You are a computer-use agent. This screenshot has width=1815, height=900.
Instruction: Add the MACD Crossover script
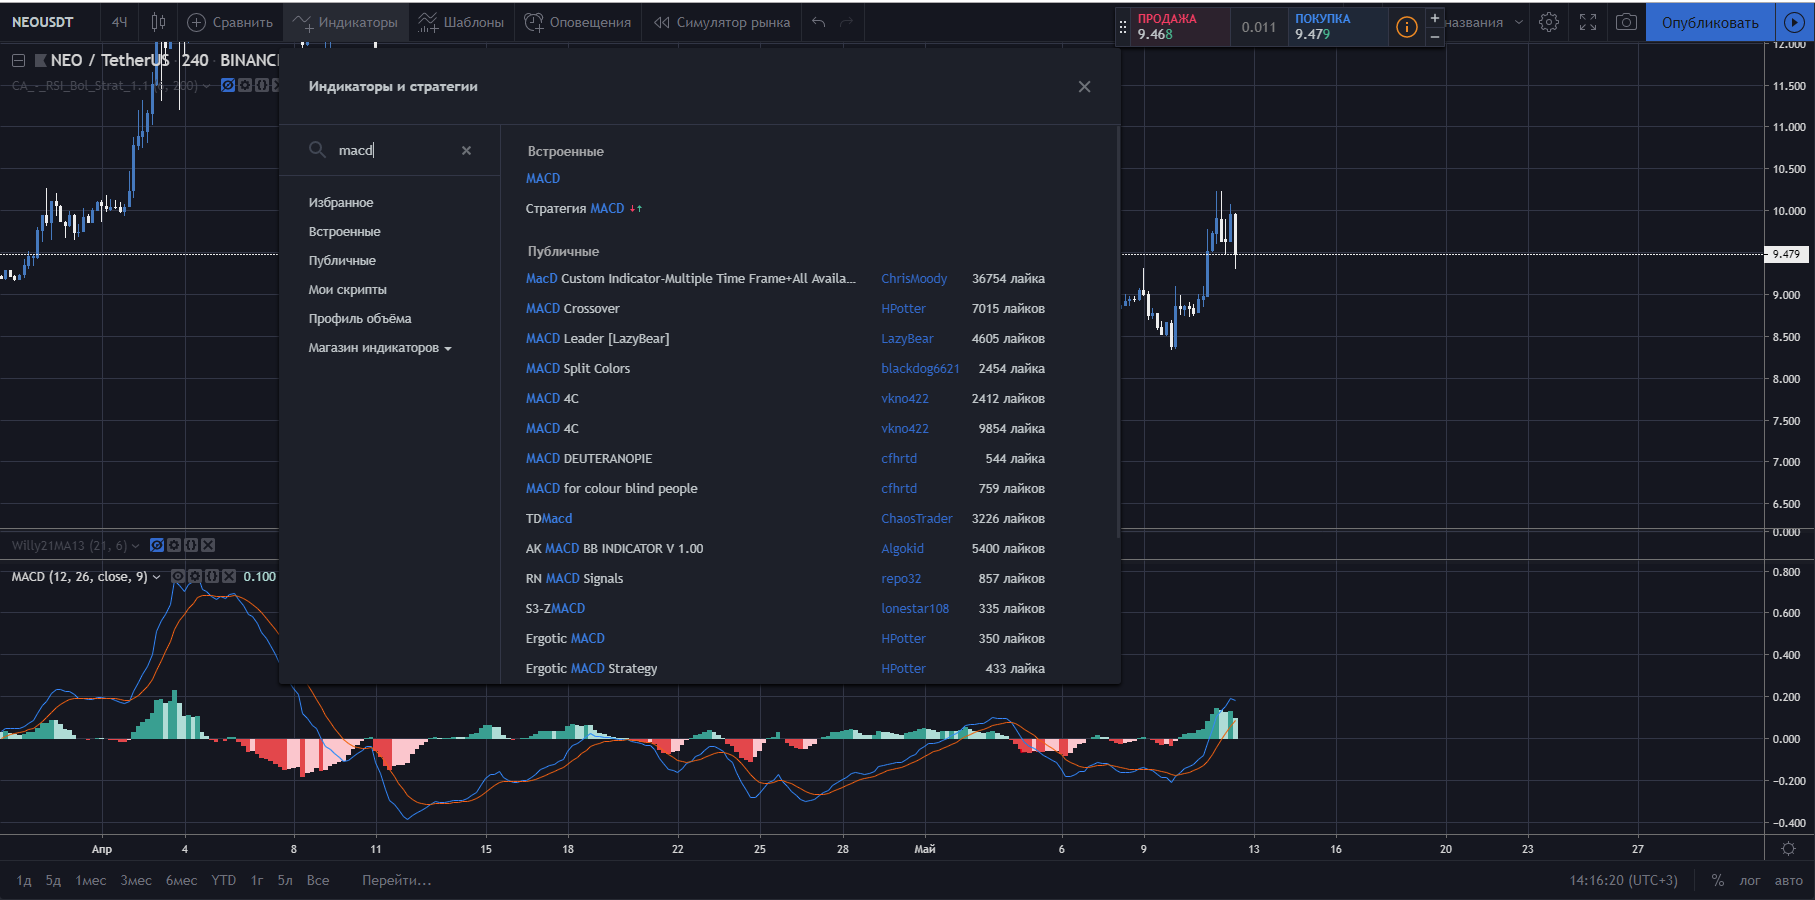573,308
